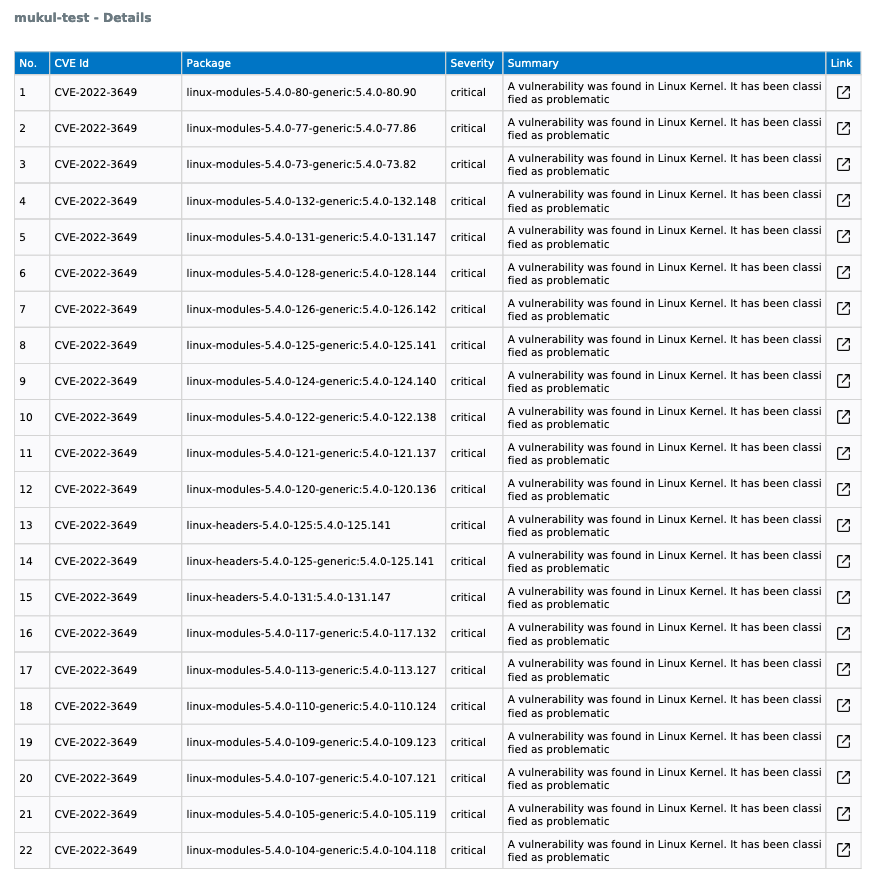Click the summary text in row 17

tap(664, 670)
